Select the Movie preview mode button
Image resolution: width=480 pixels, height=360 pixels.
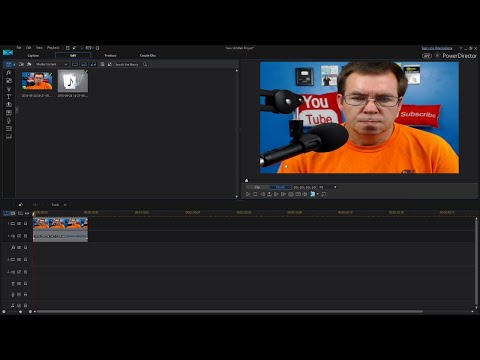(280, 187)
